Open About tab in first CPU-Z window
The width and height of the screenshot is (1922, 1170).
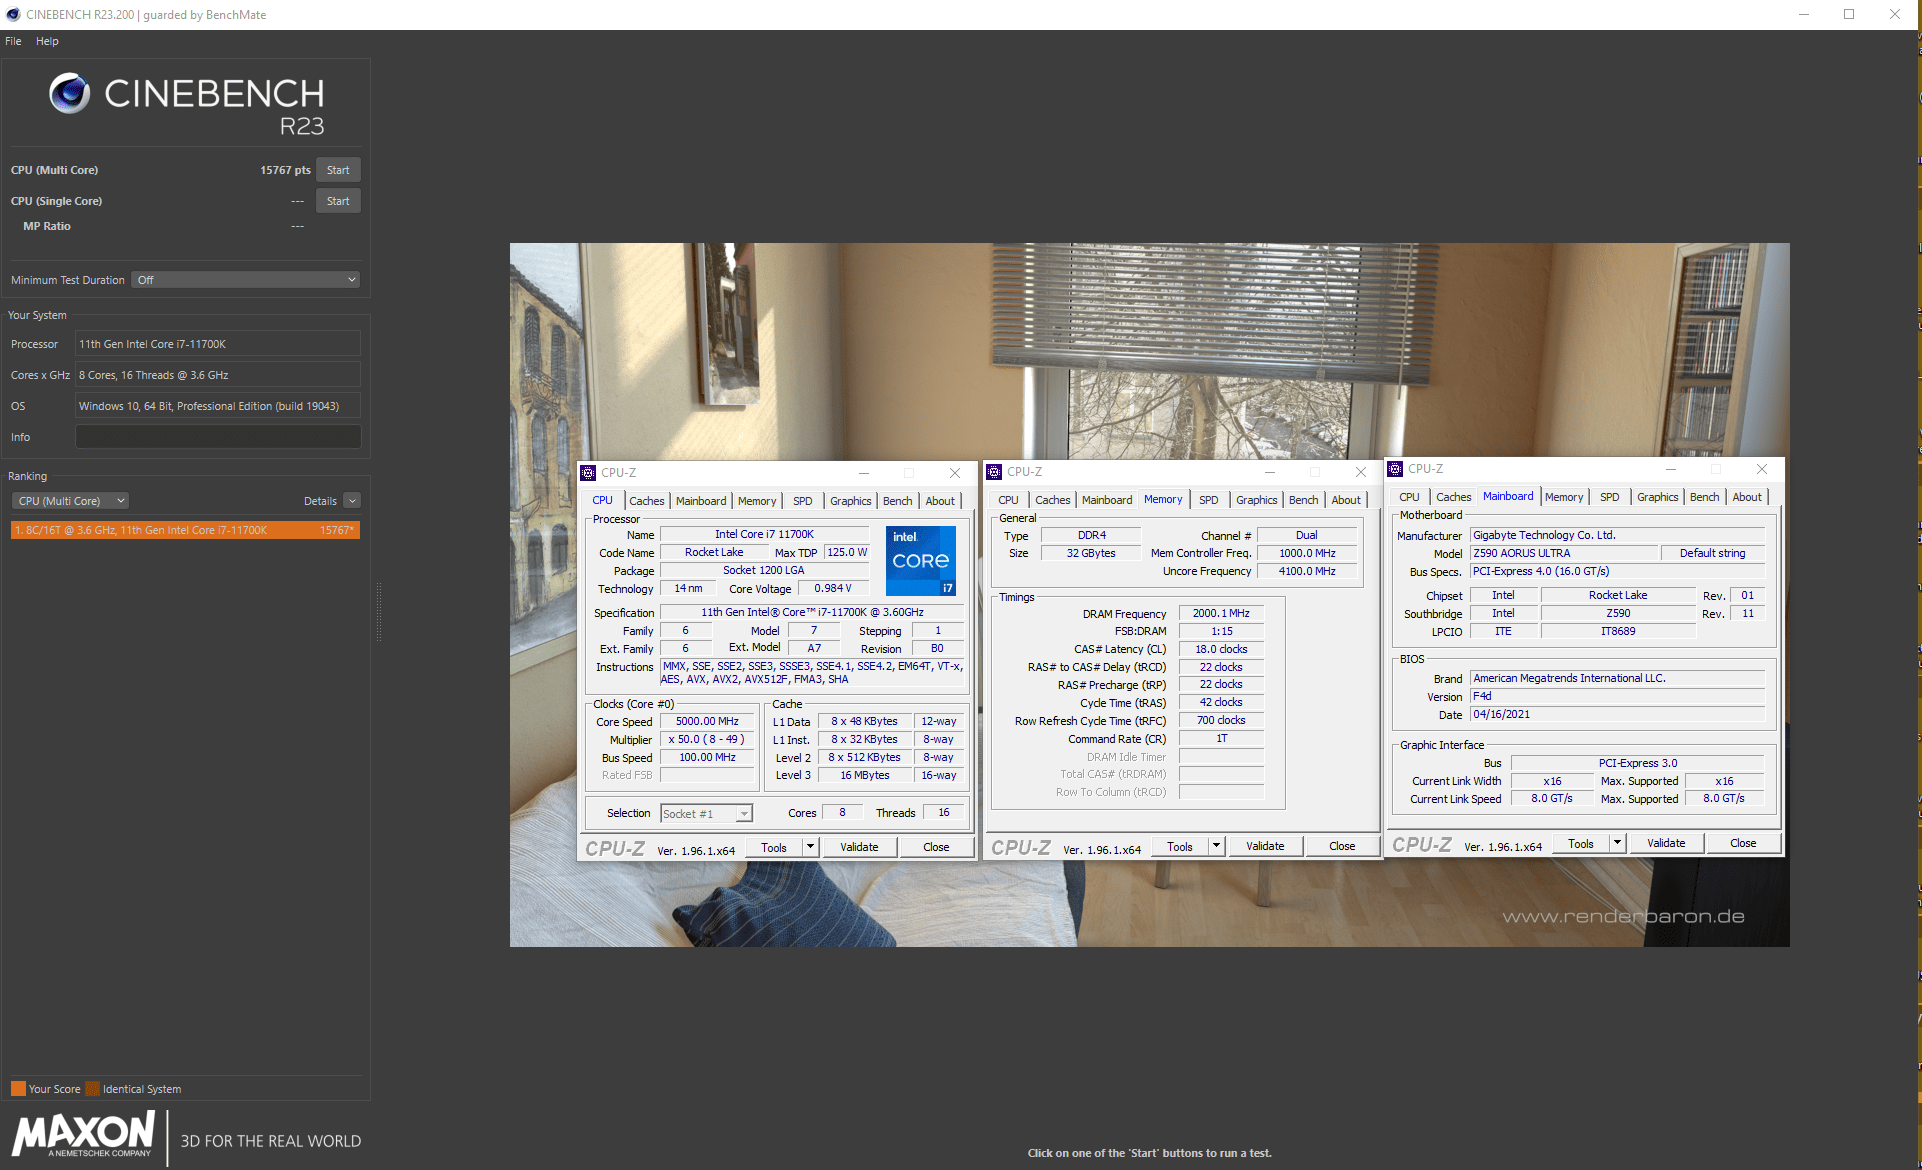pyautogui.click(x=940, y=501)
